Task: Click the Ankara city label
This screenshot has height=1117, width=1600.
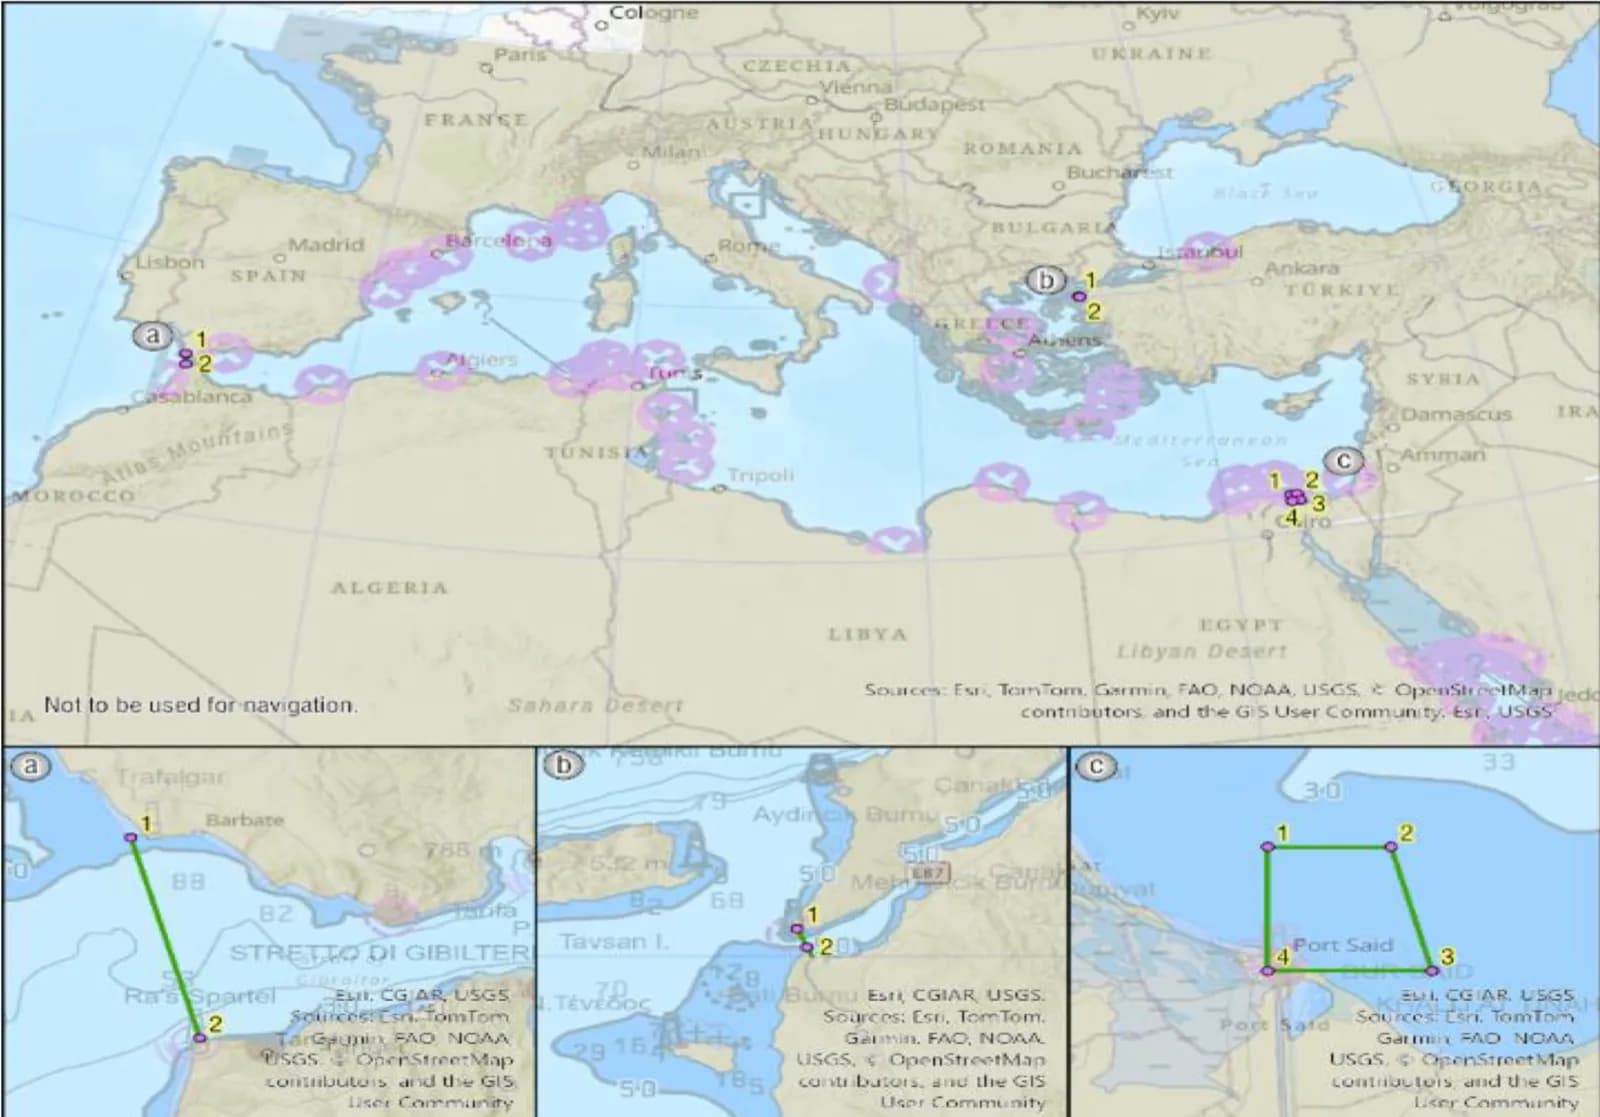Action: pos(1301,268)
